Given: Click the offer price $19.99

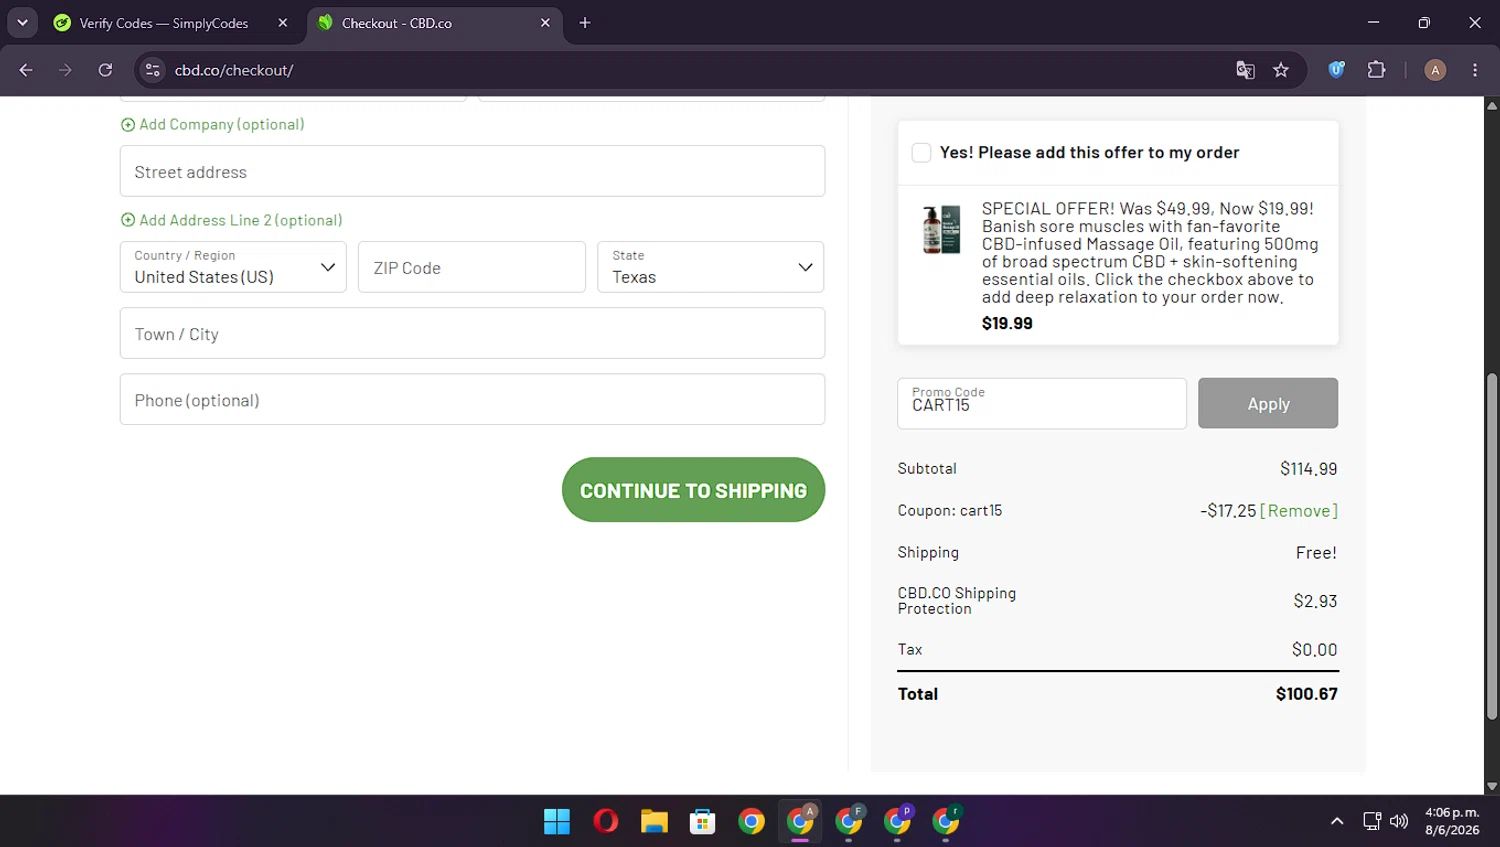Looking at the screenshot, I should 1007,323.
